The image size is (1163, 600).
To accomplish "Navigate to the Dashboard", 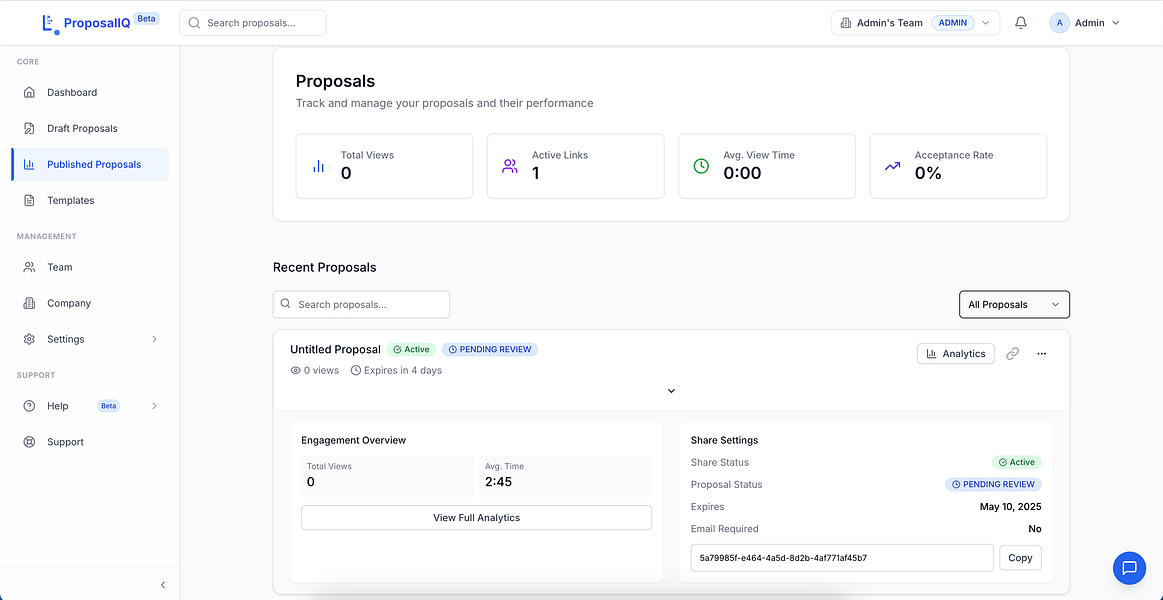I will point(72,93).
